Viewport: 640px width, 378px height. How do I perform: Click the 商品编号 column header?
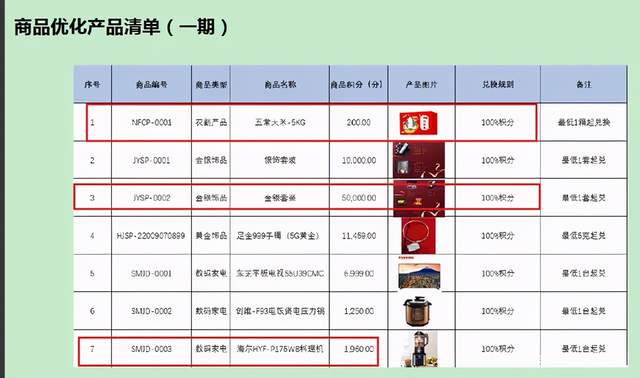pos(151,84)
